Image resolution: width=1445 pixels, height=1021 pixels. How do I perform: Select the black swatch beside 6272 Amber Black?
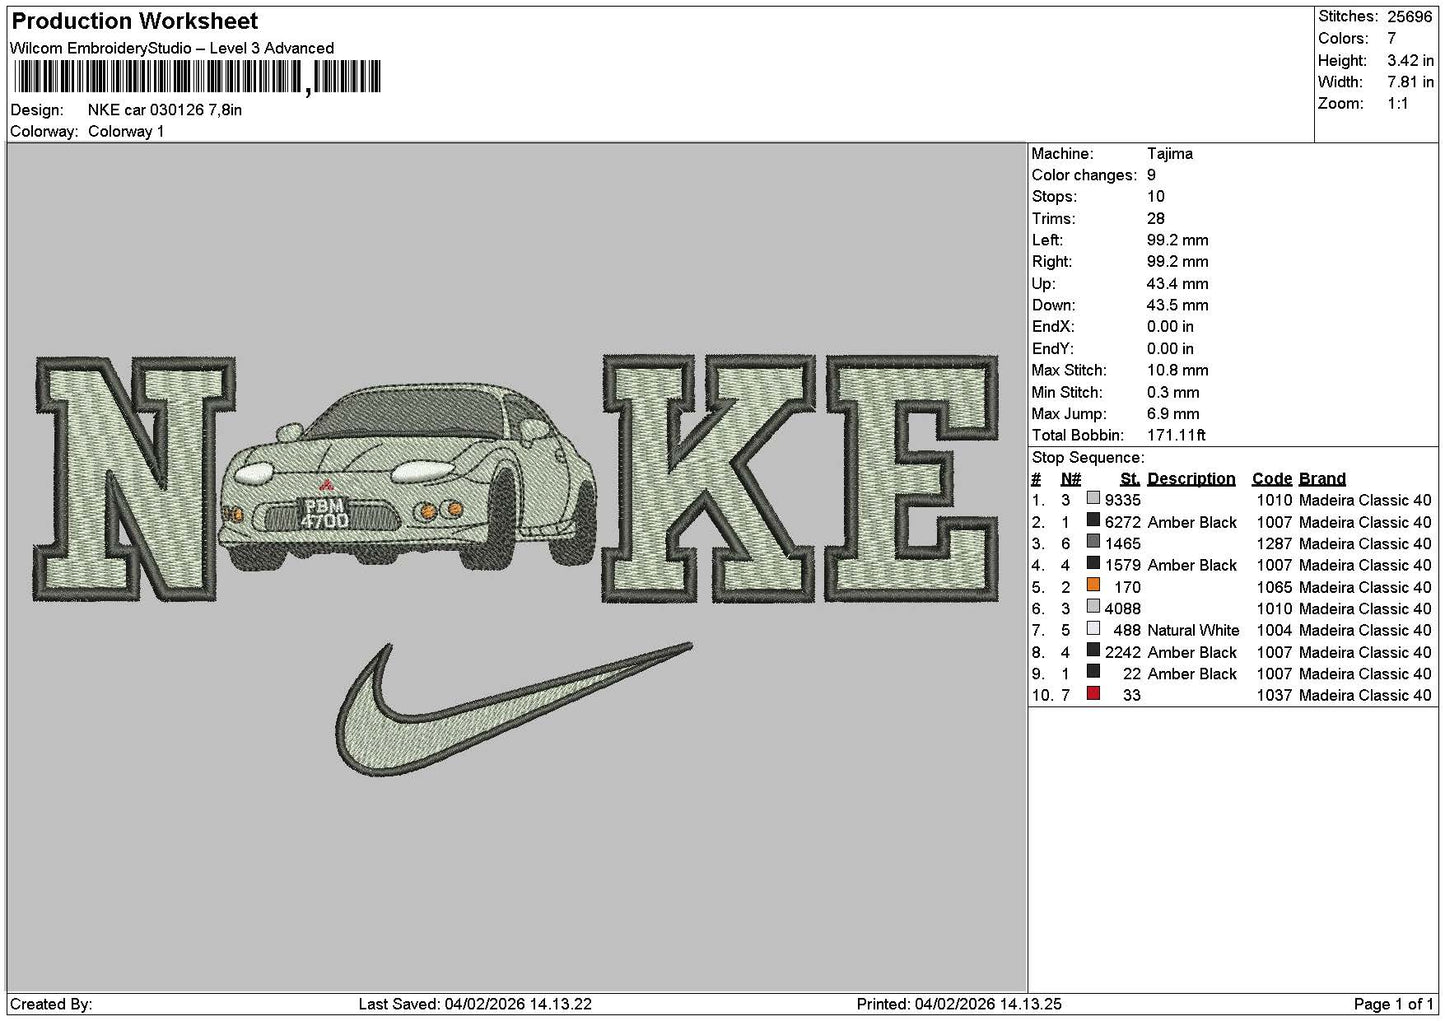1093,522
